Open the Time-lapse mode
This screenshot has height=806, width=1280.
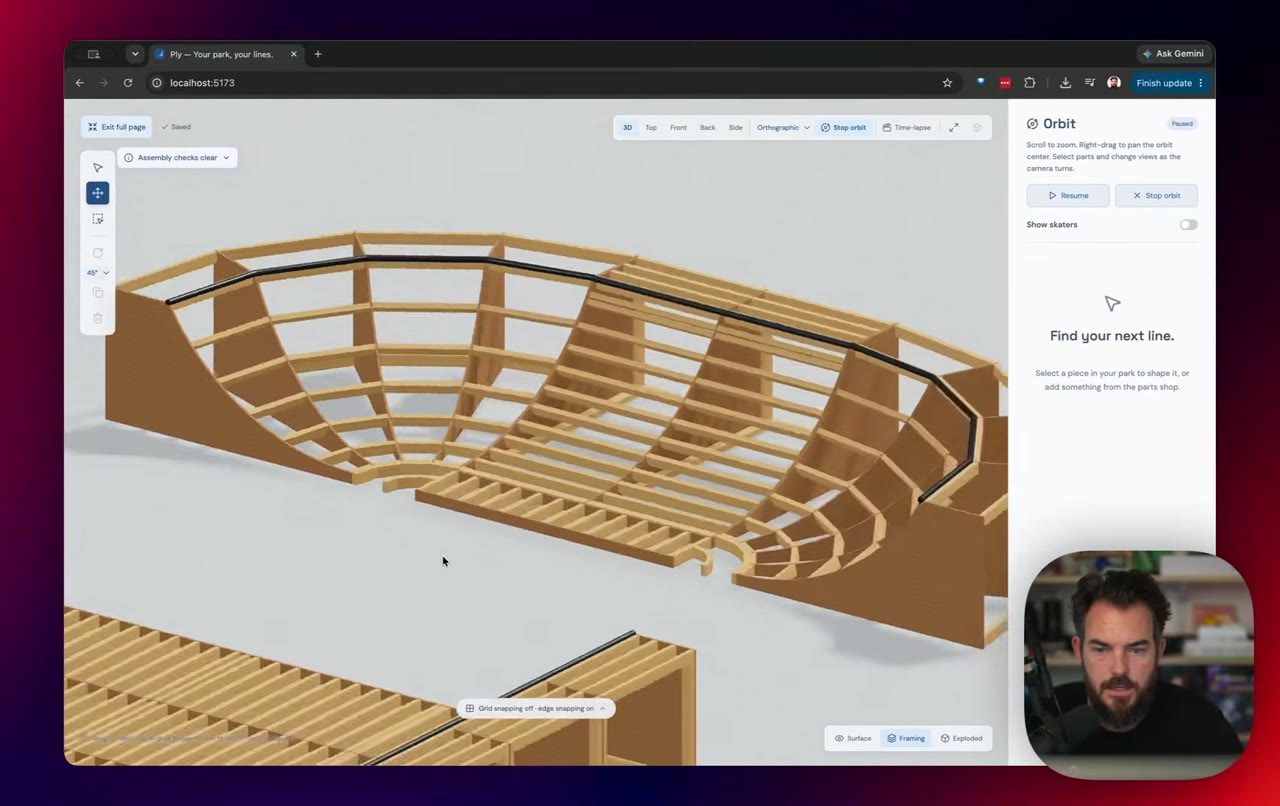906,128
